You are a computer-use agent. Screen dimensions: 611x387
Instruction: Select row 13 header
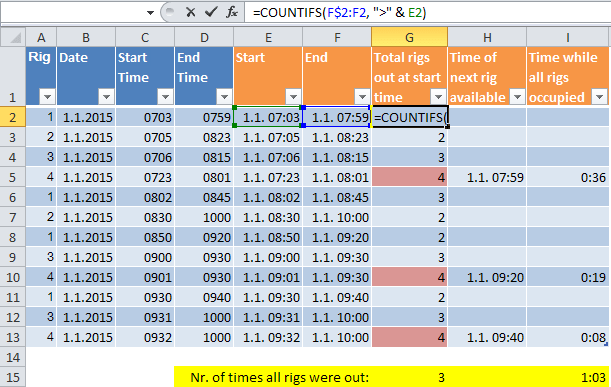click(13, 337)
